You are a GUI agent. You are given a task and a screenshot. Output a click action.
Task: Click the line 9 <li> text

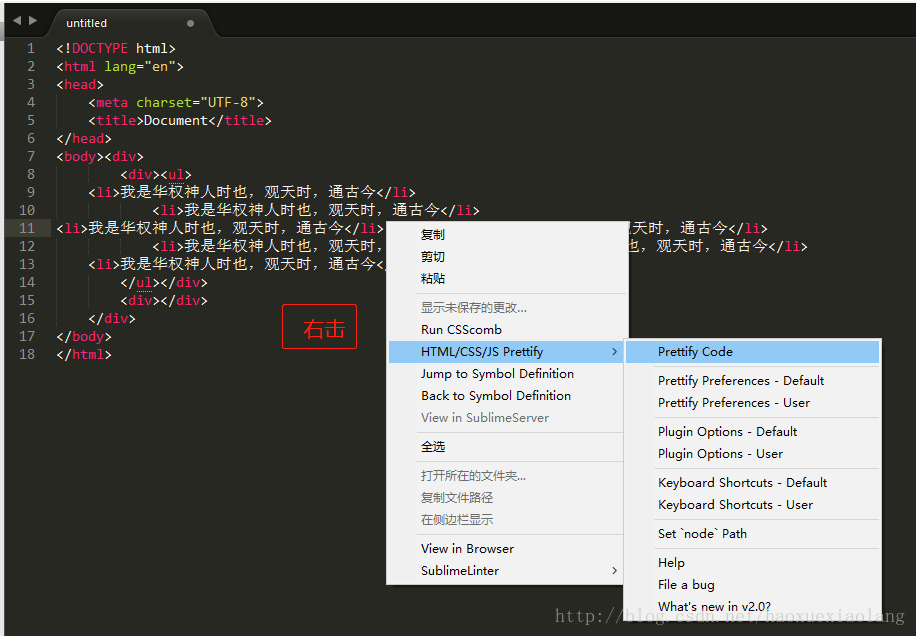click(x=252, y=192)
